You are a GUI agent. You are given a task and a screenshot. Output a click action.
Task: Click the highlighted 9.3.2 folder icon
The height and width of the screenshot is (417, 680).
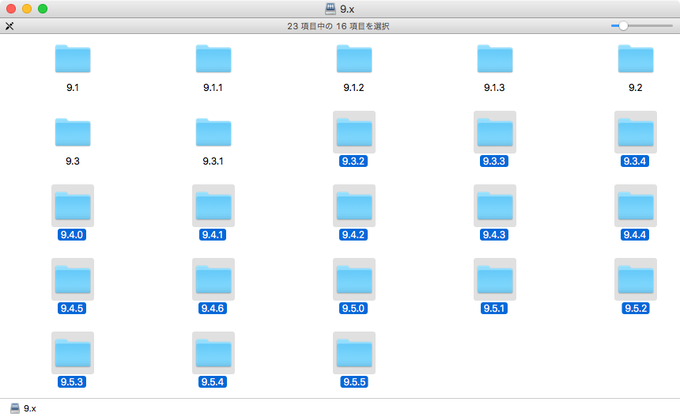coord(354,132)
